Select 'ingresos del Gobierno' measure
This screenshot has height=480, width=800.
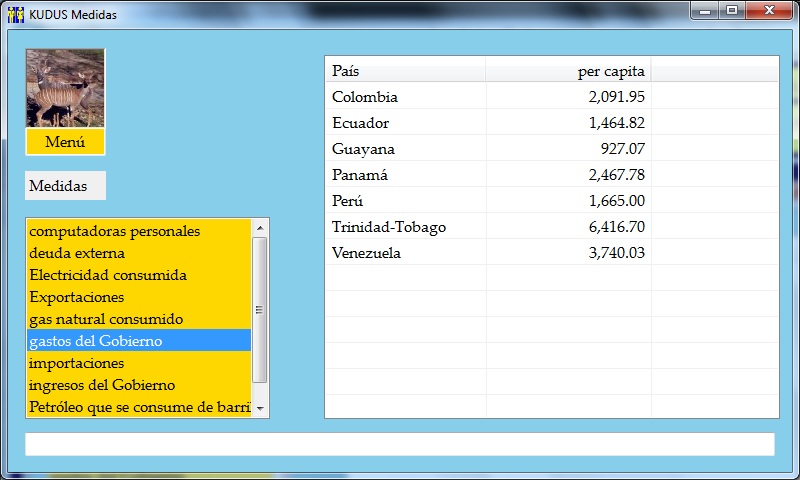(102, 385)
